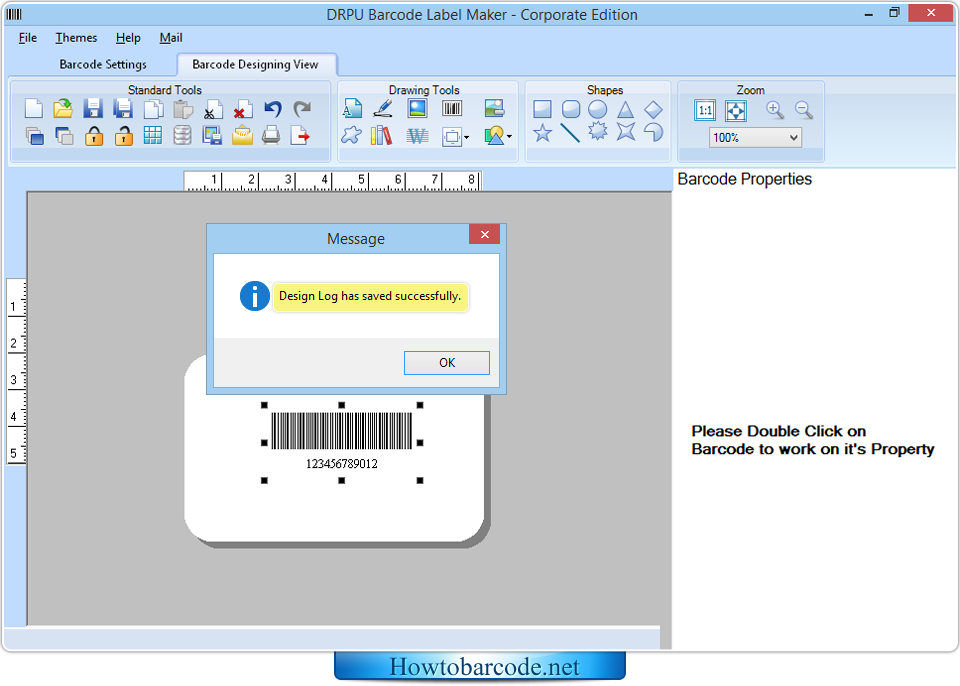This screenshot has width=960, height=686.
Task: Click the books library icon
Action: point(381,135)
